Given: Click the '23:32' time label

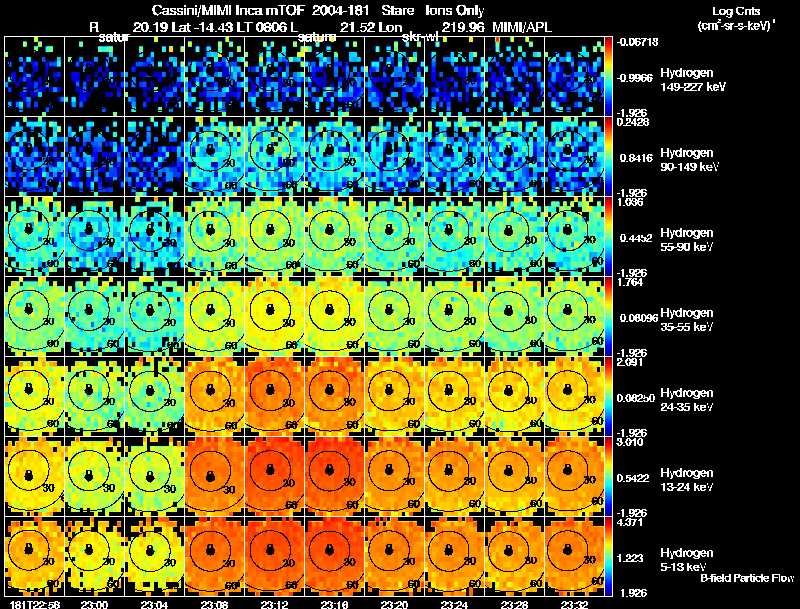Looking at the screenshot, I should (574, 605).
